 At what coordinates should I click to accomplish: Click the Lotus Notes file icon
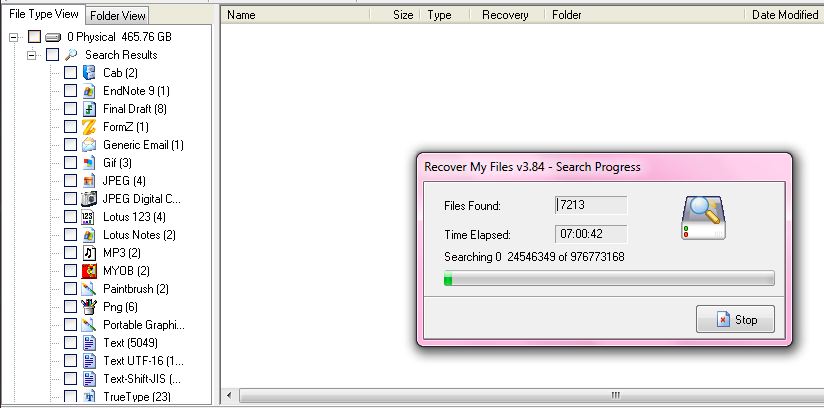tap(89, 235)
